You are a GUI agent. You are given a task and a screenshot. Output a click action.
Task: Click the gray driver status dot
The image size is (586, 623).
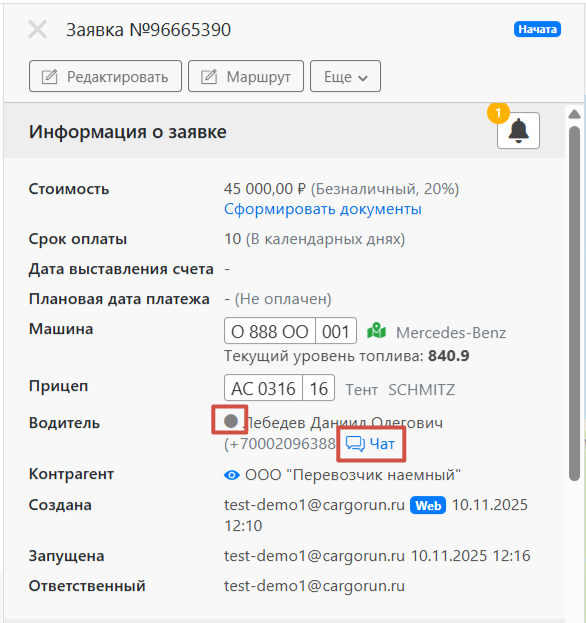[x=231, y=421]
